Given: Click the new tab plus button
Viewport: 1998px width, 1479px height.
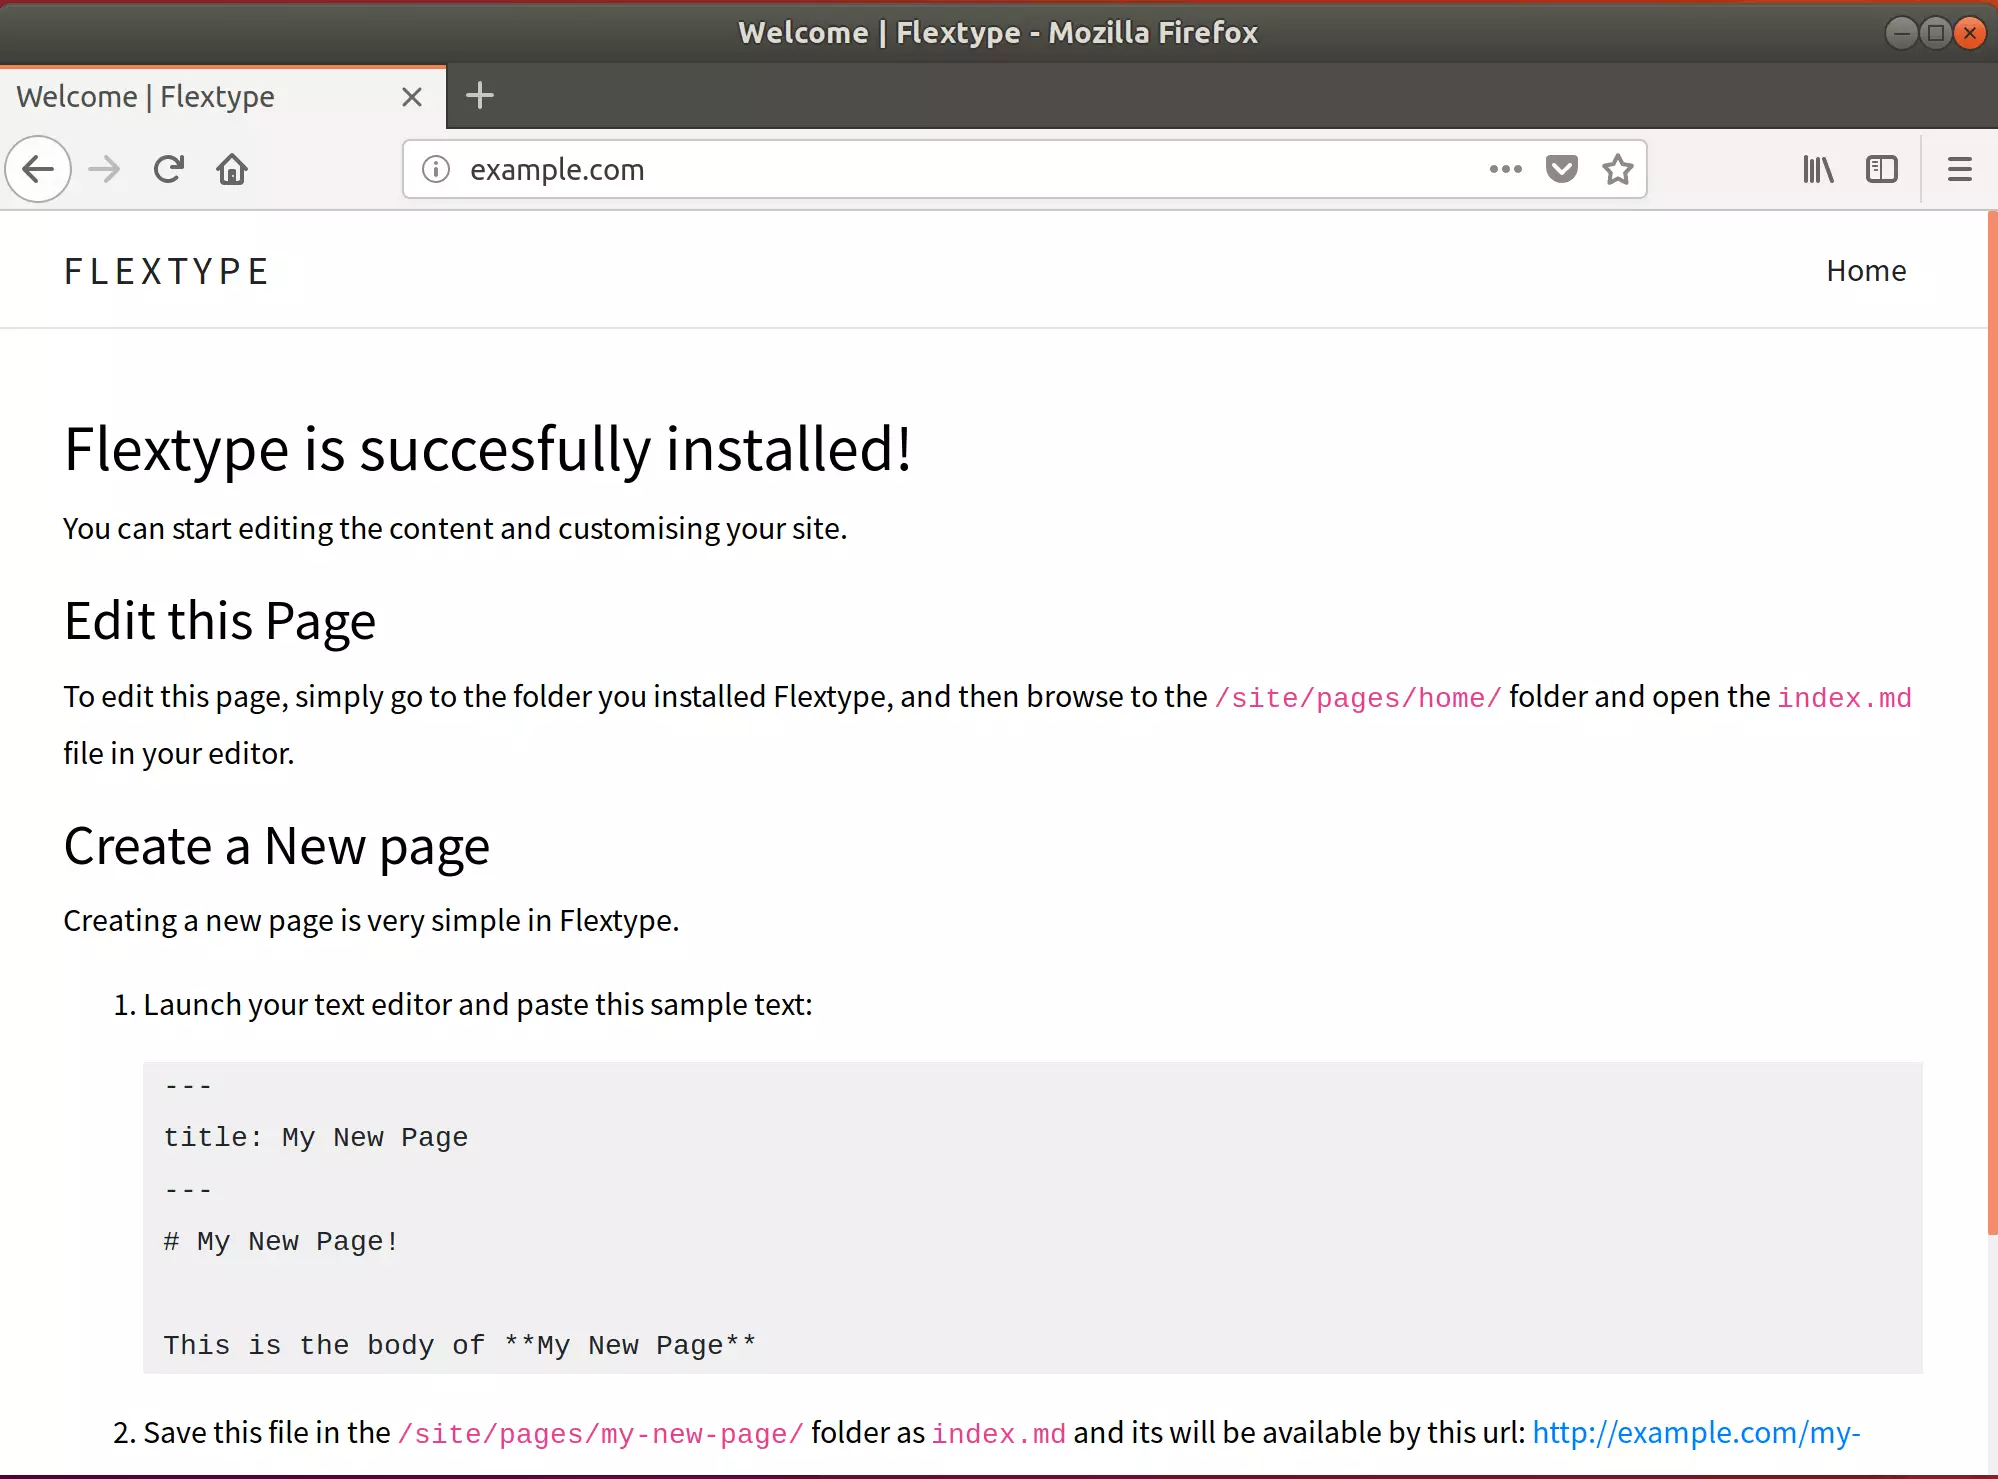Looking at the screenshot, I should (479, 96).
